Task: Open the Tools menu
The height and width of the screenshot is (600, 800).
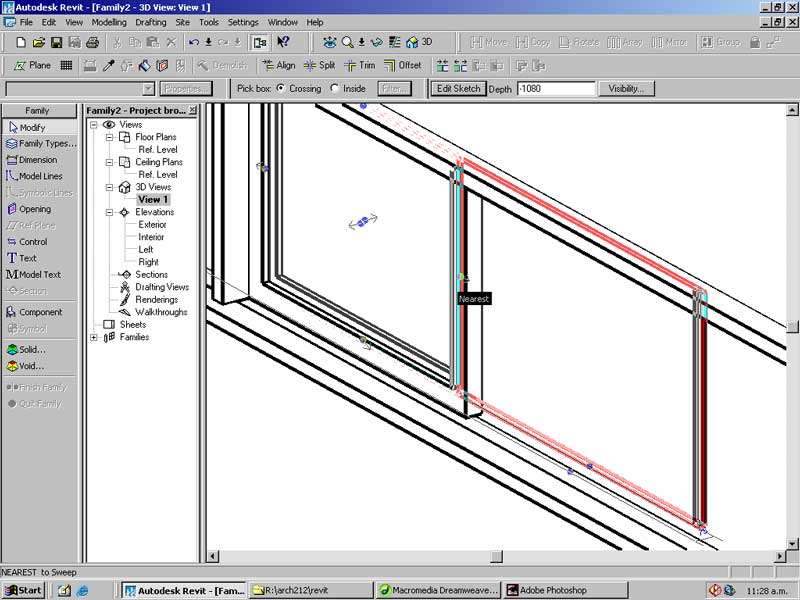Action: pos(209,22)
